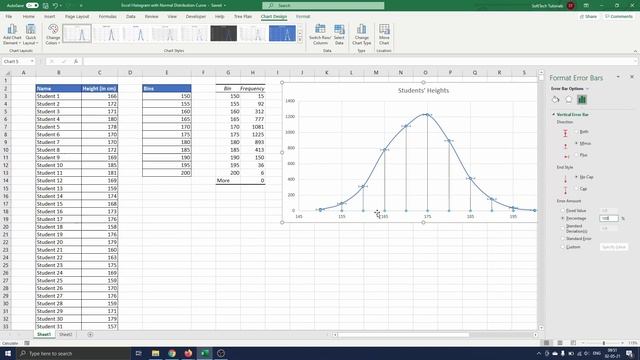The height and width of the screenshot is (360, 640).
Task: Click the Windows taskbar search box
Action: pos(73,353)
